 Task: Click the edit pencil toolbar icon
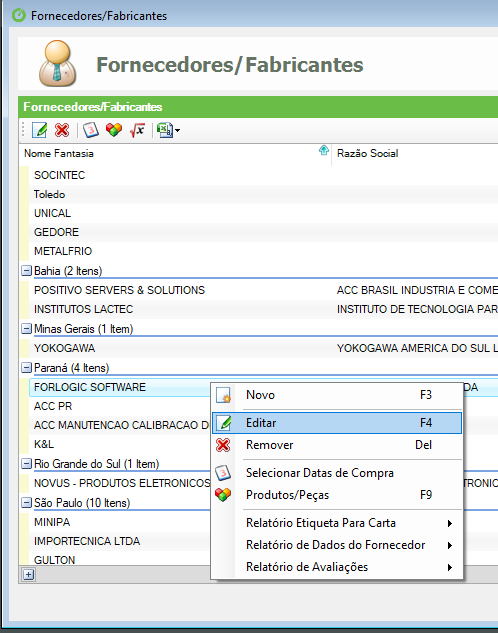40,130
